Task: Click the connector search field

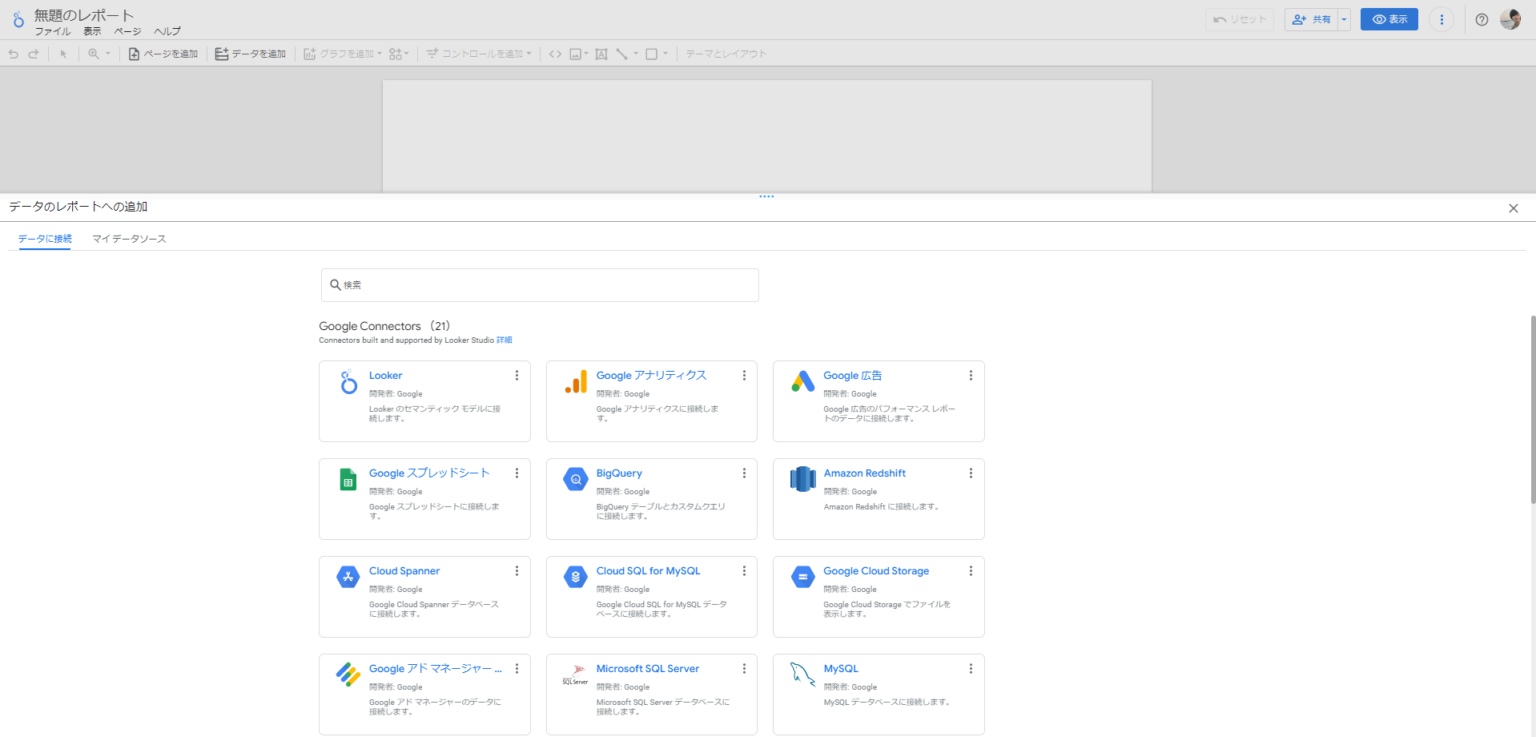Action: (540, 285)
